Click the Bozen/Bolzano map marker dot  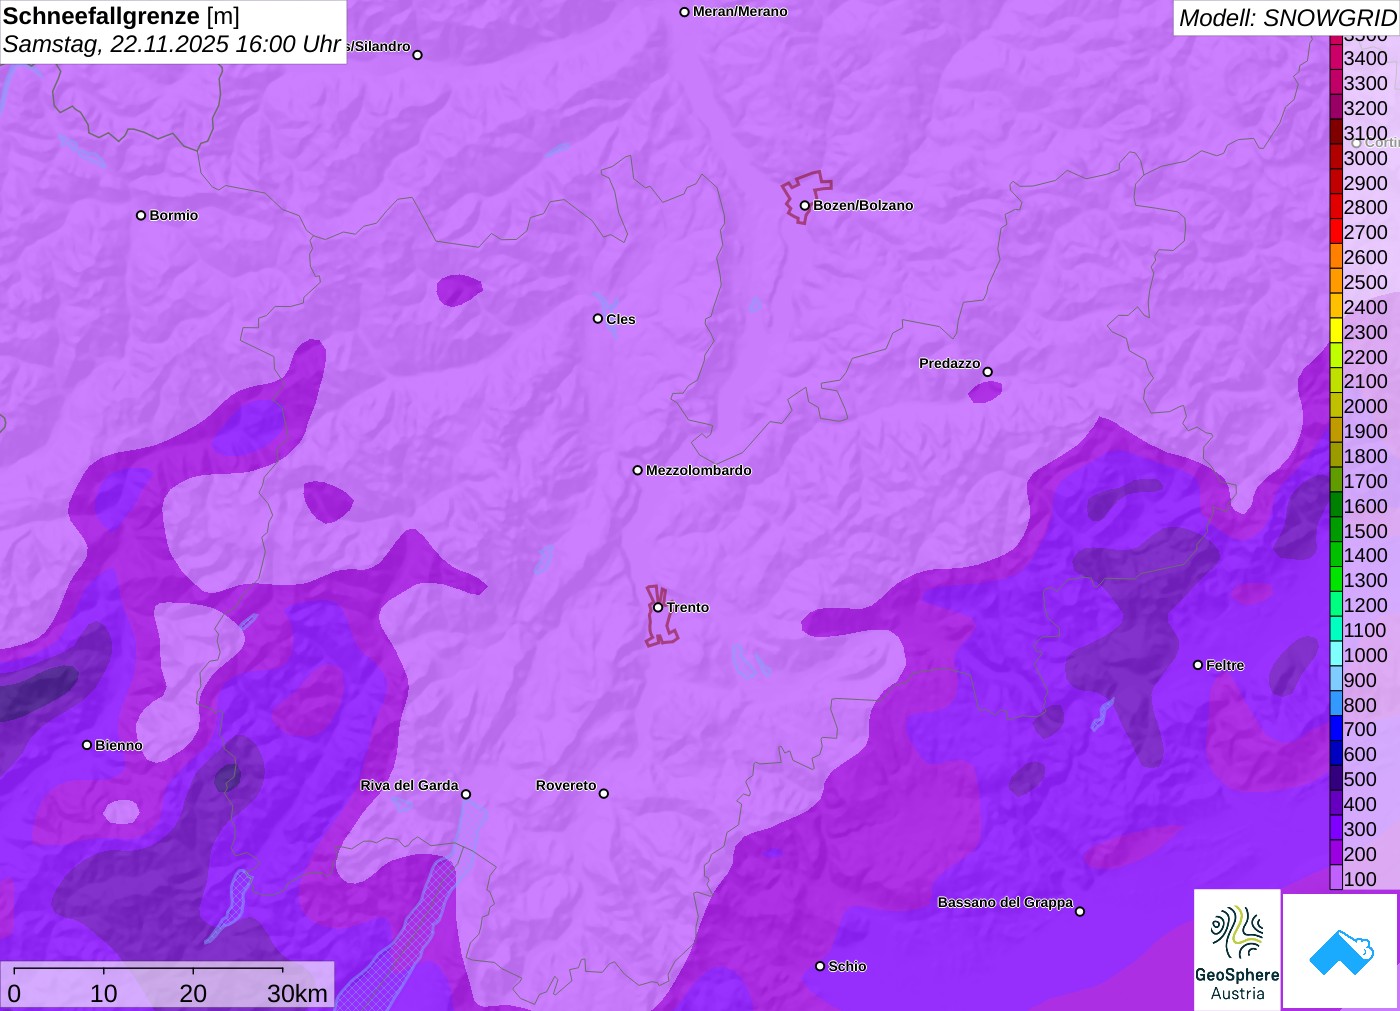pyautogui.click(x=805, y=206)
